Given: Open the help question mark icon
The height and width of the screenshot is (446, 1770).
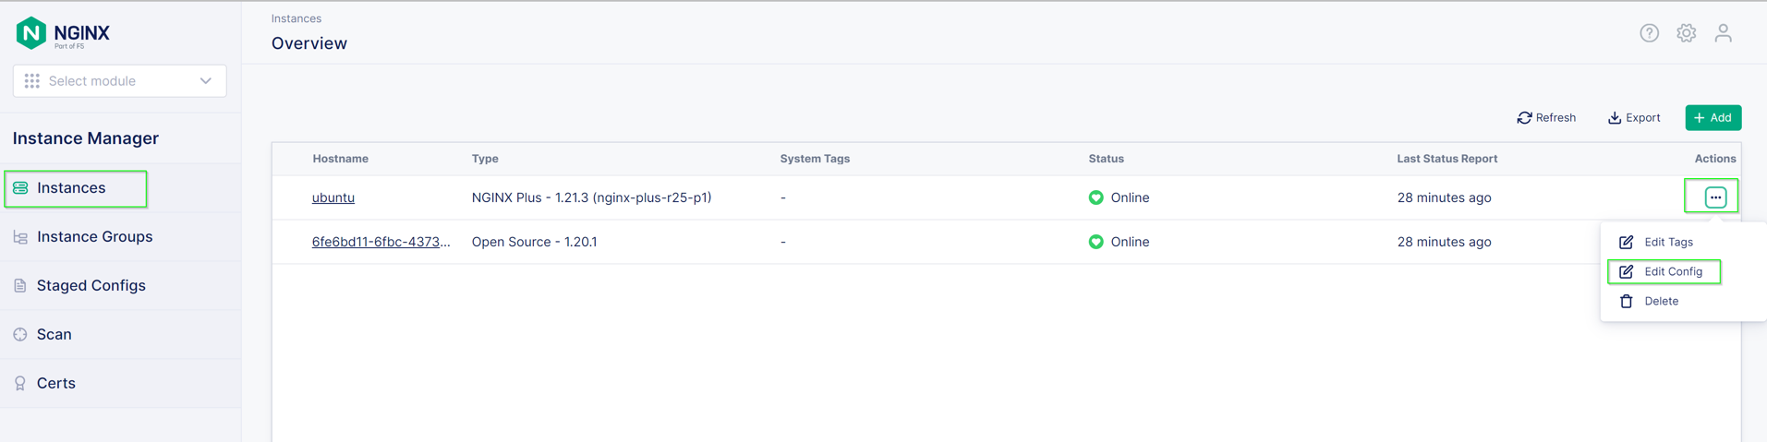Looking at the screenshot, I should (x=1649, y=33).
